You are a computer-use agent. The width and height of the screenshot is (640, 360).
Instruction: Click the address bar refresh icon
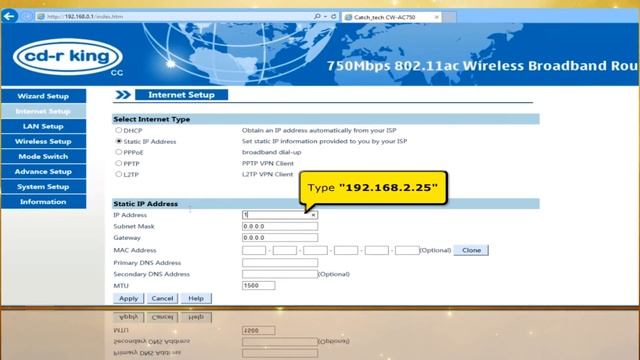pyautogui.click(x=334, y=16)
